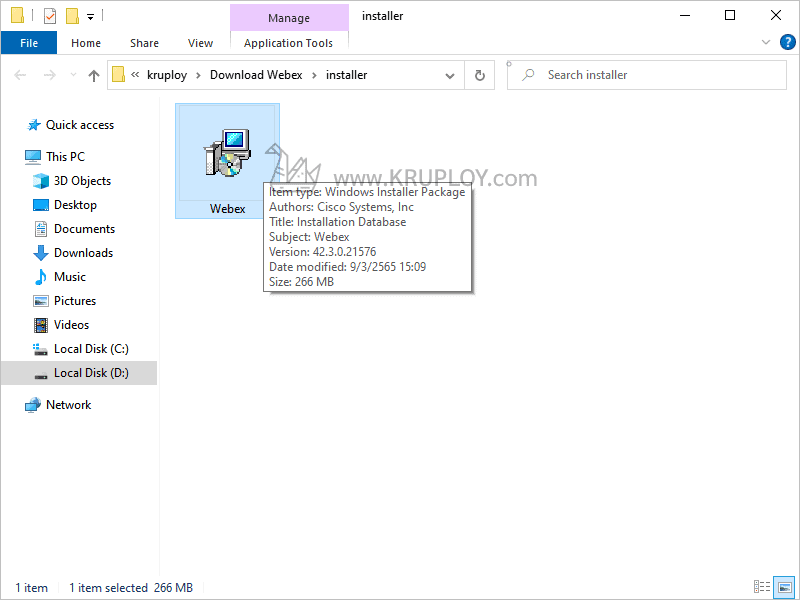
Task: Click the kruploy breadcrumb in address bar
Action: pos(167,75)
